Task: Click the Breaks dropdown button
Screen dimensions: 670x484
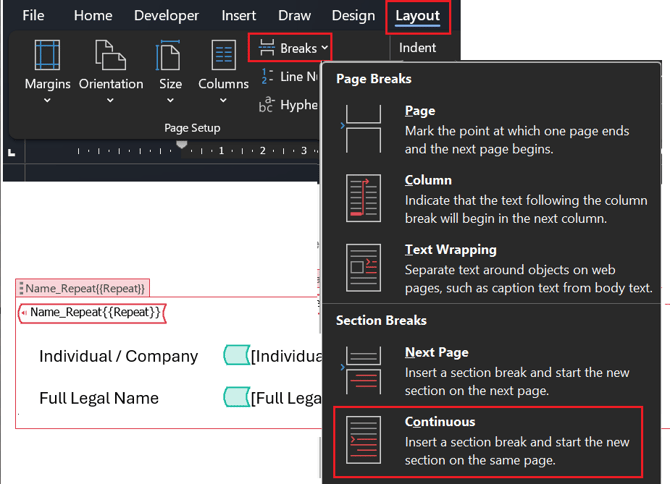Action: tap(291, 47)
